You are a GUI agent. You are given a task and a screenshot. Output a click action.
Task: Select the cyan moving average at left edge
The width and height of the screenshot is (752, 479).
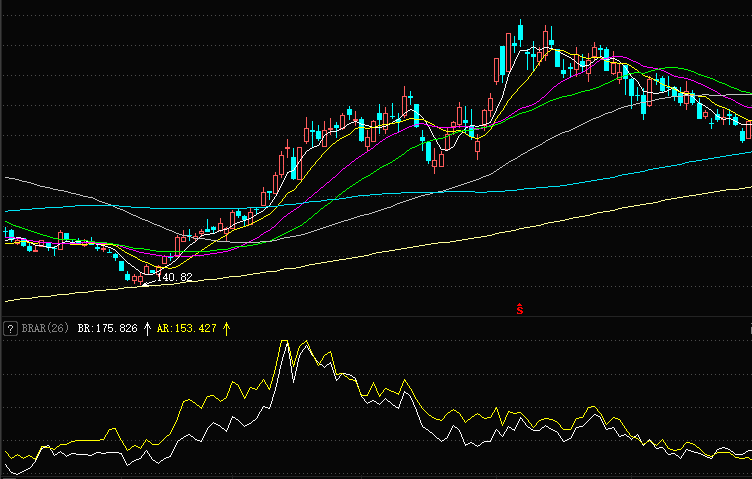(8, 211)
